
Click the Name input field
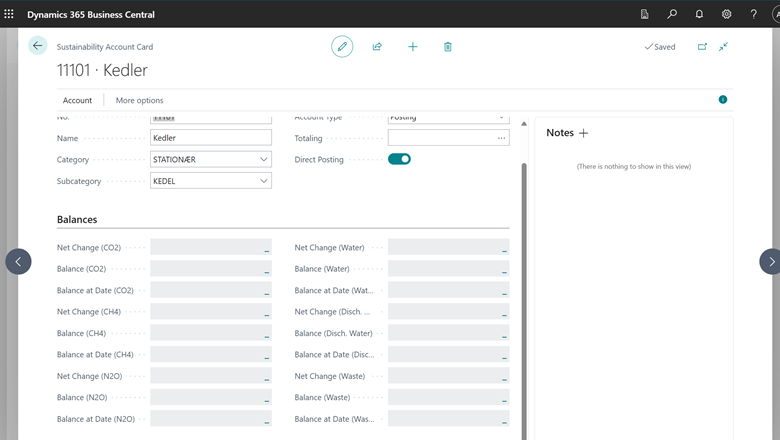[211, 138]
